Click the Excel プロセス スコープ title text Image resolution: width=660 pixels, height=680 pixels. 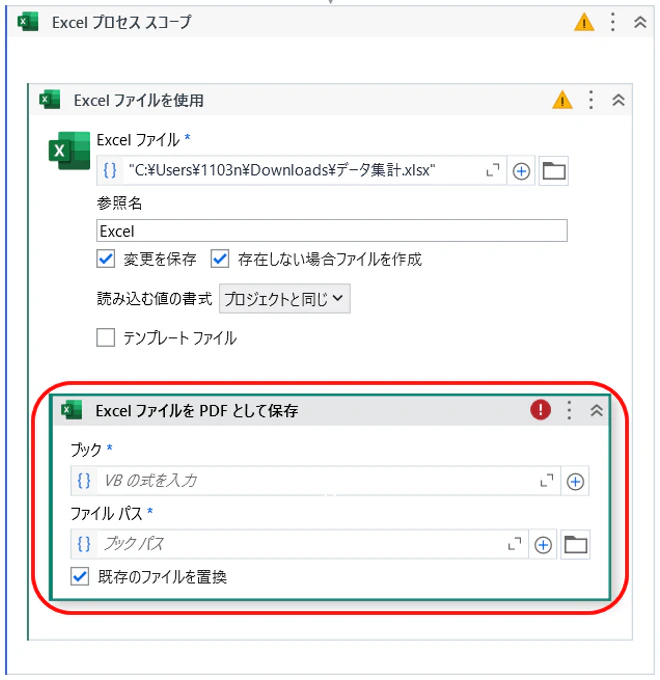pyautogui.click(x=122, y=22)
